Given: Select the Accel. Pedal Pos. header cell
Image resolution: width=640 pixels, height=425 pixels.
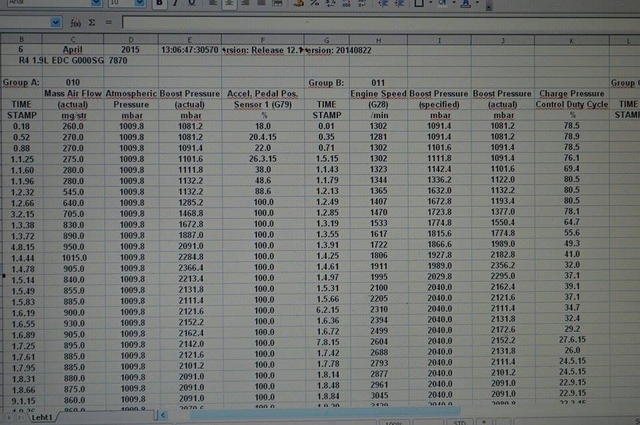Looking at the screenshot, I should pos(262,93).
